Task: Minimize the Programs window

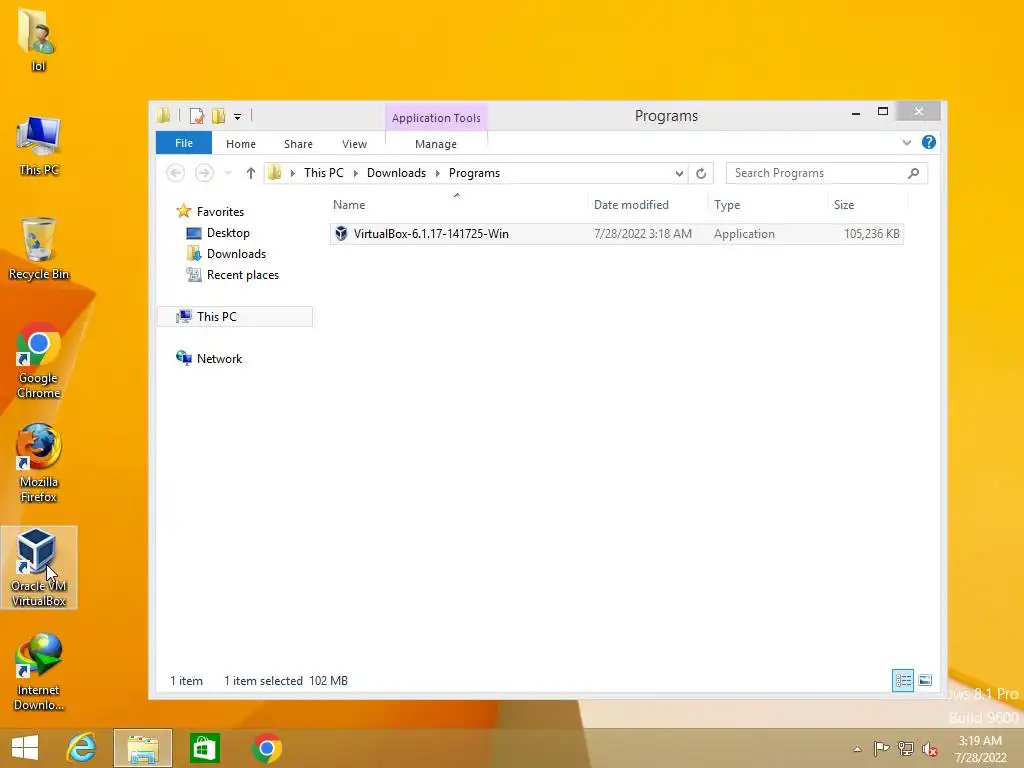Action: point(856,113)
